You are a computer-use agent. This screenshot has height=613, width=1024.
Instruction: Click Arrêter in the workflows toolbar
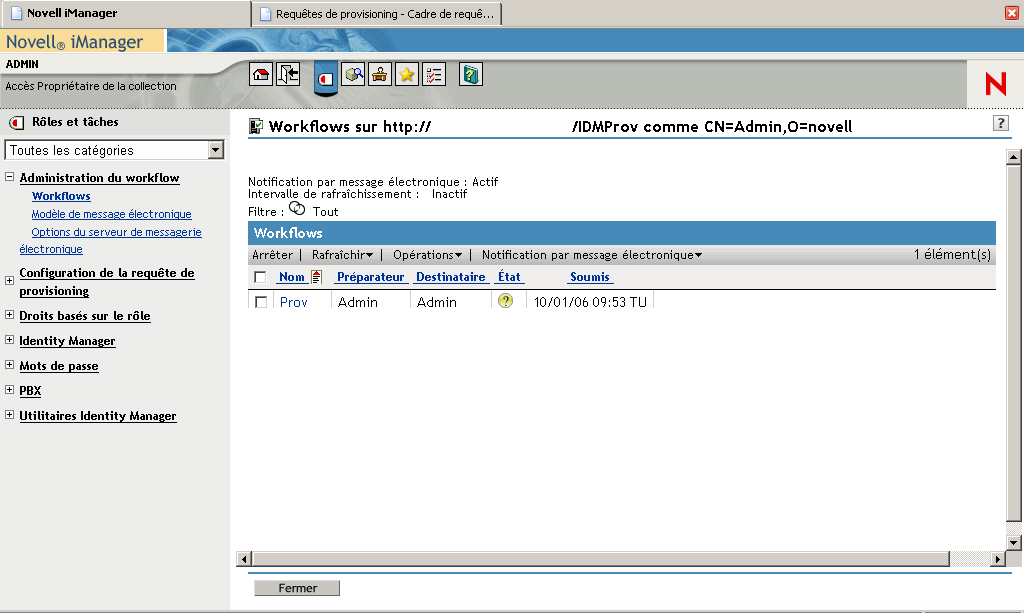[272, 255]
